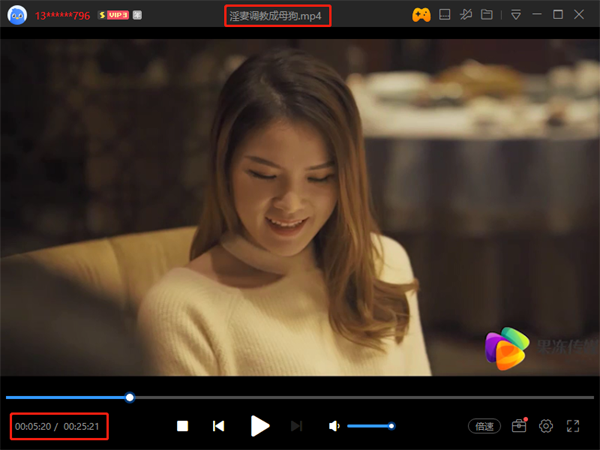600x450 pixels.
Task: Open the 倍速 playback speed menu
Action: click(x=485, y=426)
